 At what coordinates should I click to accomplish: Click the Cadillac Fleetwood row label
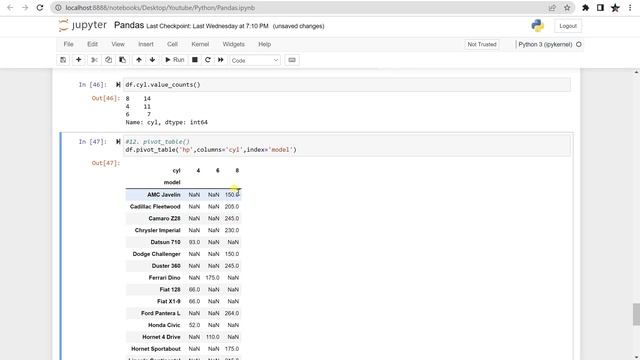click(x=155, y=207)
